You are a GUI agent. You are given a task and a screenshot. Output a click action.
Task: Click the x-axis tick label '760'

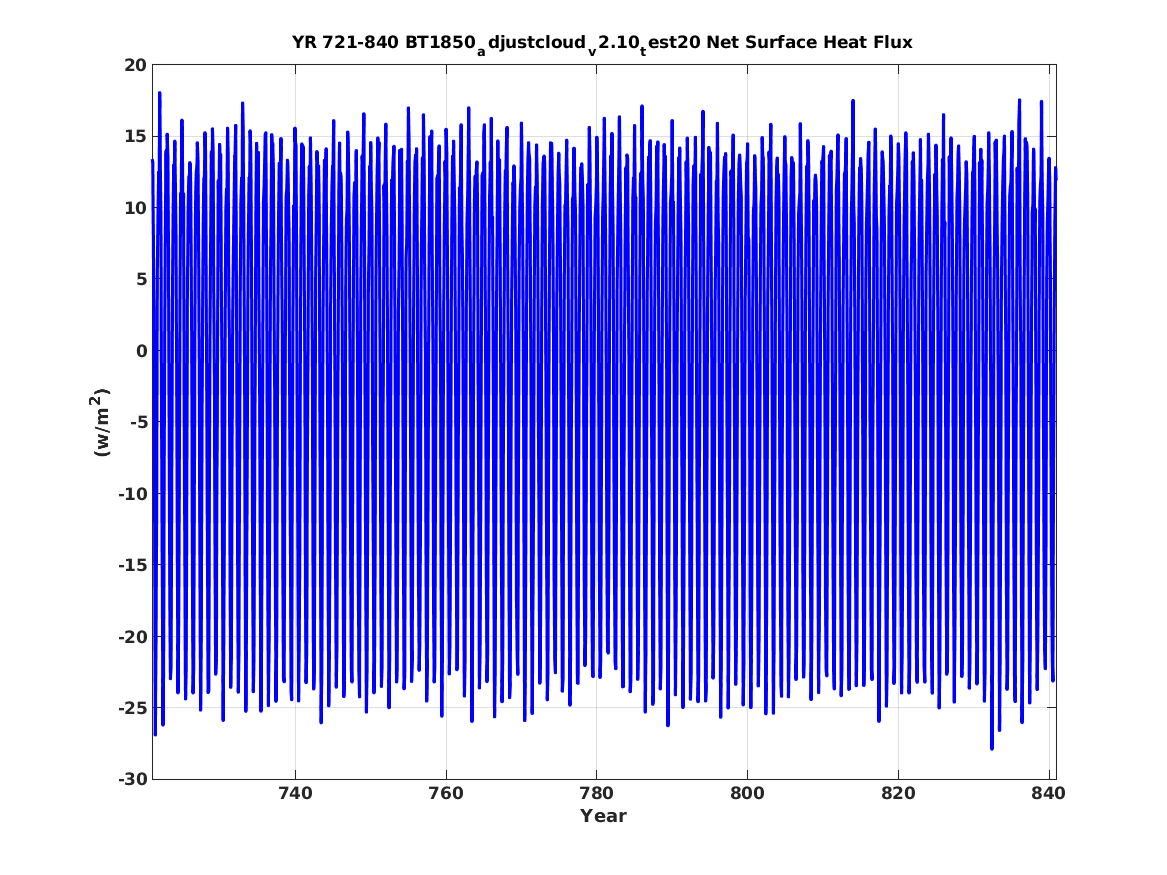click(446, 793)
